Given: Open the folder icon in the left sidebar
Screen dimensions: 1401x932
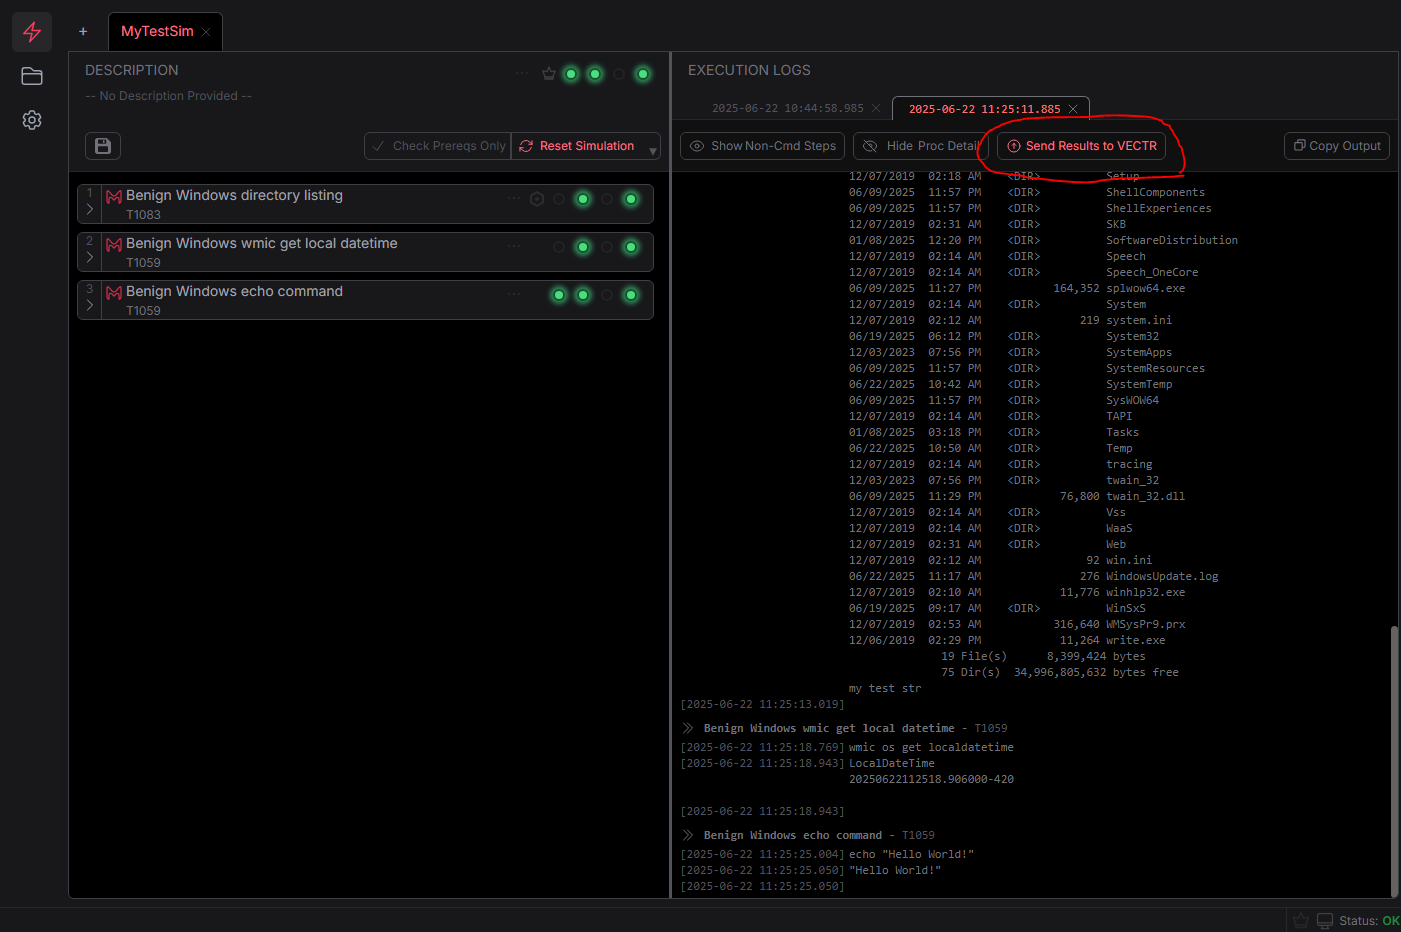Looking at the screenshot, I should [x=31, y=76].
